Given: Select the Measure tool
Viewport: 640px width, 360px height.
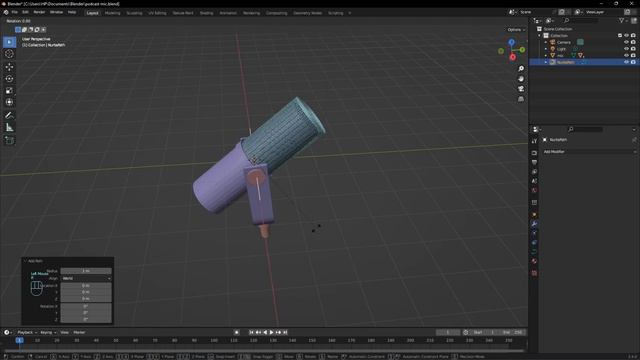Looking at the screenshot, I should [x=9, y=127].
